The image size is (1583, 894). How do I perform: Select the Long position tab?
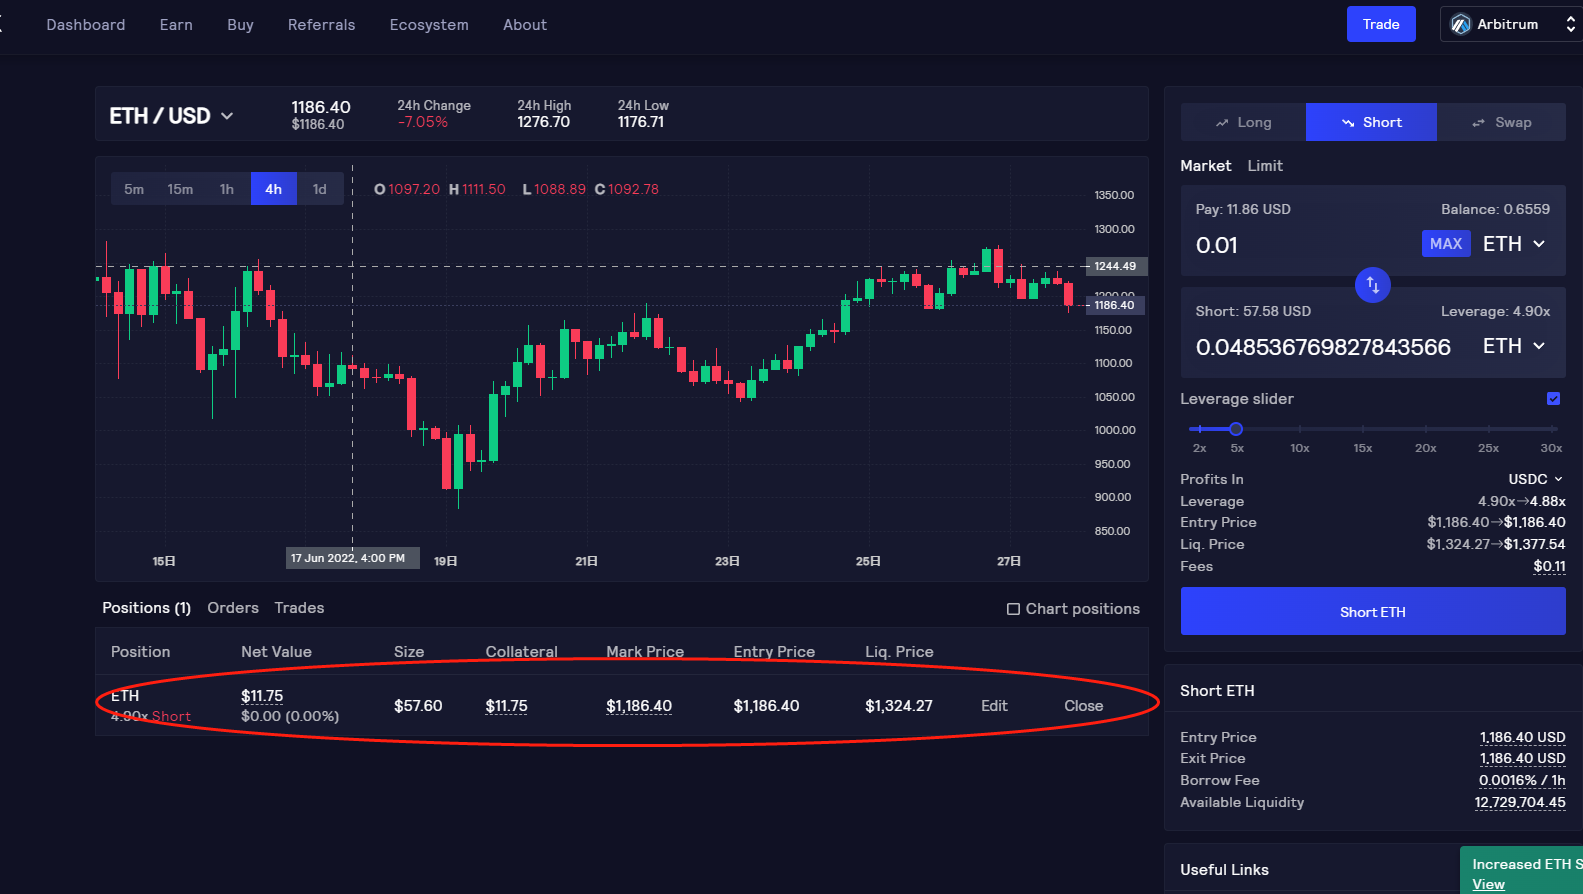click(1243, 122)
